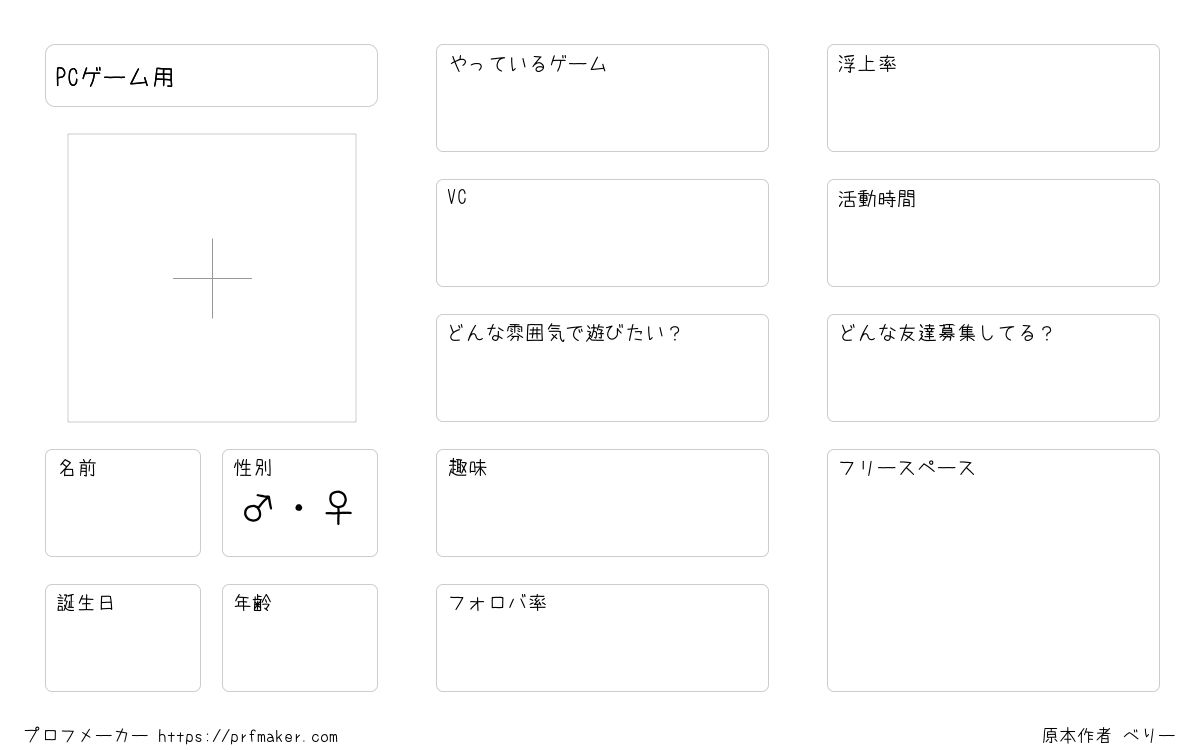The height and width of the screenshot is (750, 1200).
Task: Click the 浮上率 field
Action: tap(993, 98)
